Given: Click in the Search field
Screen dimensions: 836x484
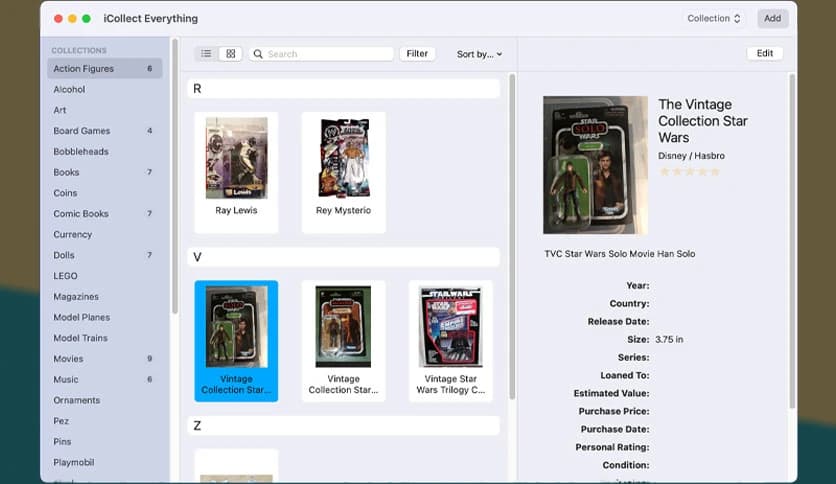Looking at the screenshot, I should pyautogui.click(x=321, y=54).
